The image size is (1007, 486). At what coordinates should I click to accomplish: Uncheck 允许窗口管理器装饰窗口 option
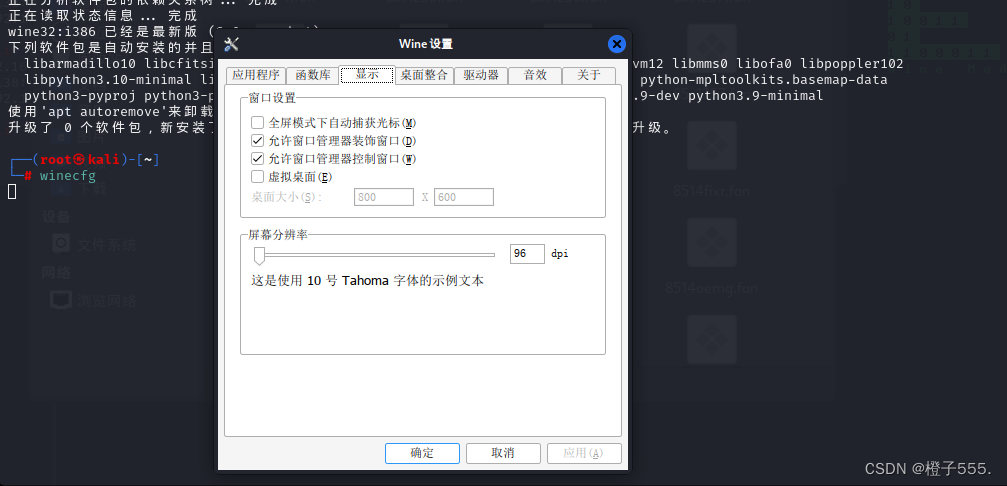coord(258,141)
